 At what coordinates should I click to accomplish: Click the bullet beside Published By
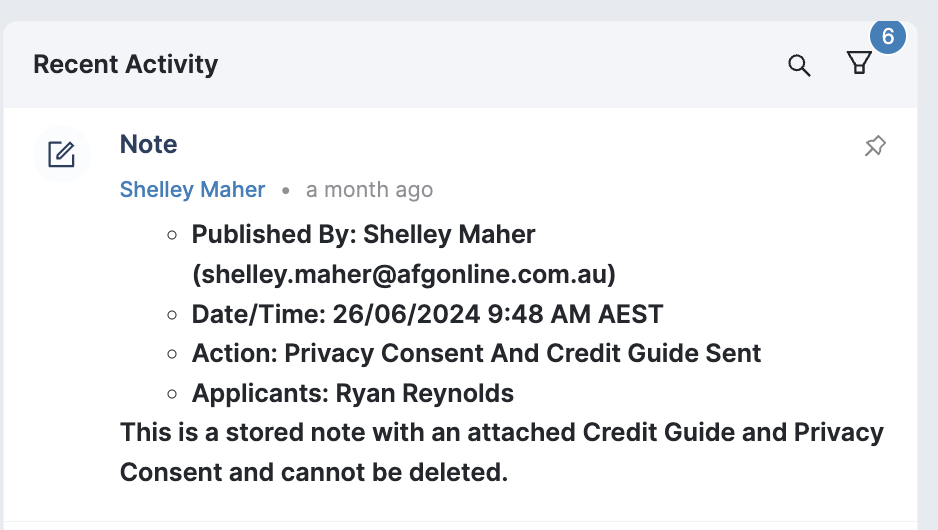tap(172, 235)
